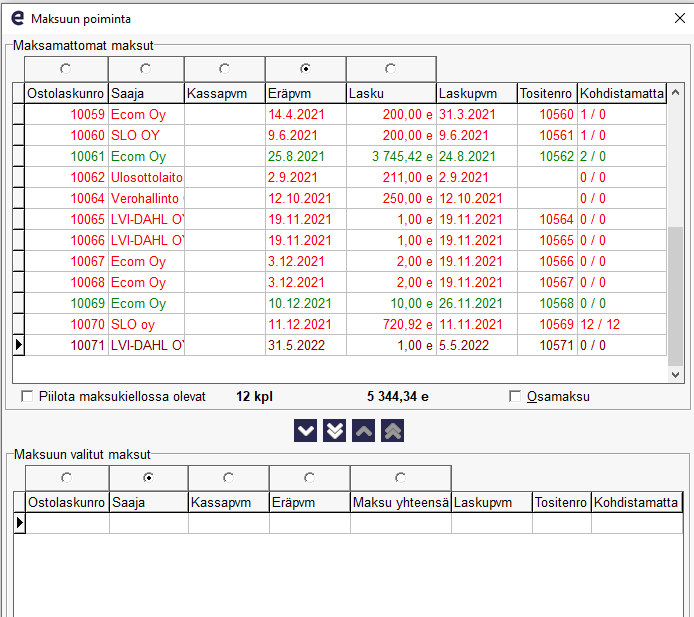Move selected payment down with single down arrow
Image resolution: width=694 pixels, height=617 pixels.
[305, 431]
